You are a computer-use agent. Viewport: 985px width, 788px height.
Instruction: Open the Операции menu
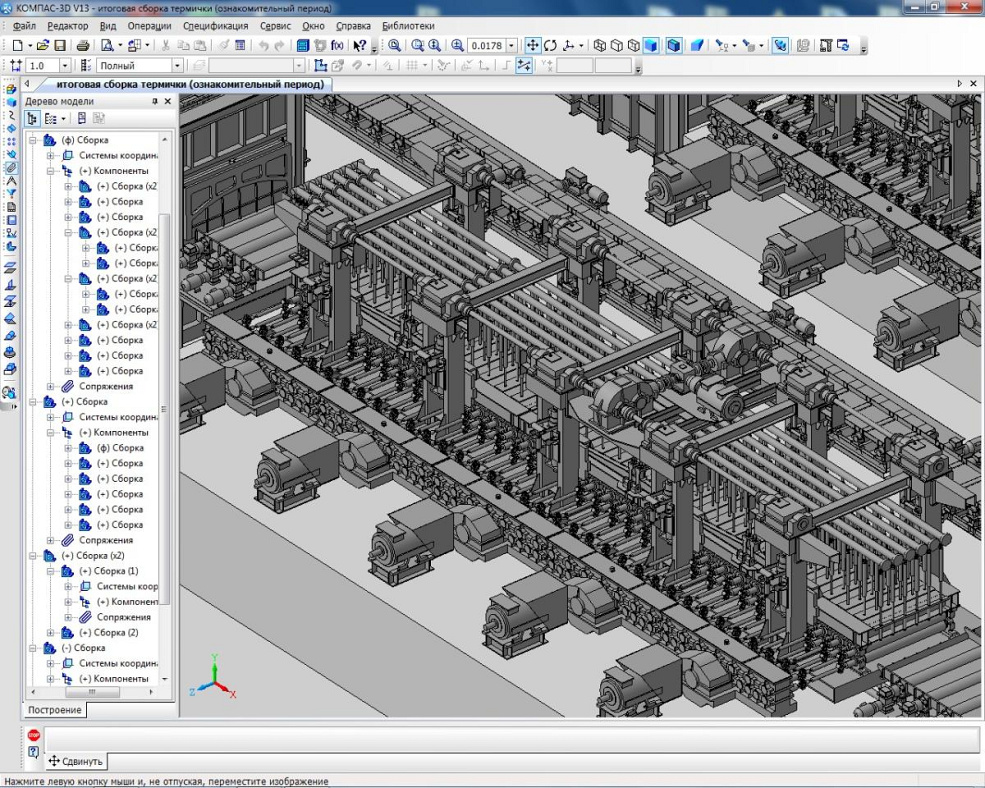(149, 26)
